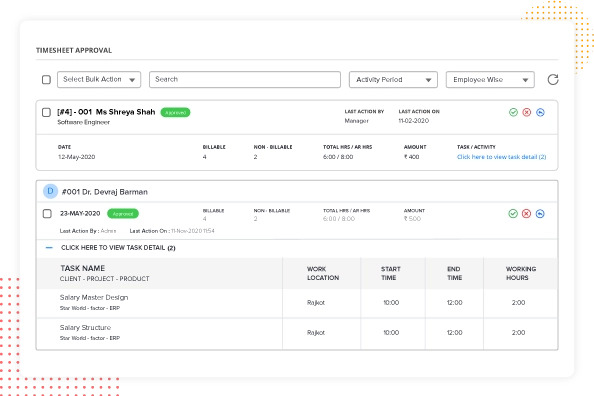Viewport: 594px width, 396px height.
Task: Click the 'Salary Master Design' task row
Action: (297, 303)
